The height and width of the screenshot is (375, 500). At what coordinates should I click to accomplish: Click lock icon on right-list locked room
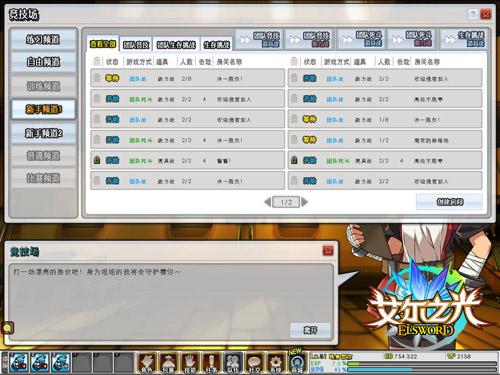click(x=294, y=160)
